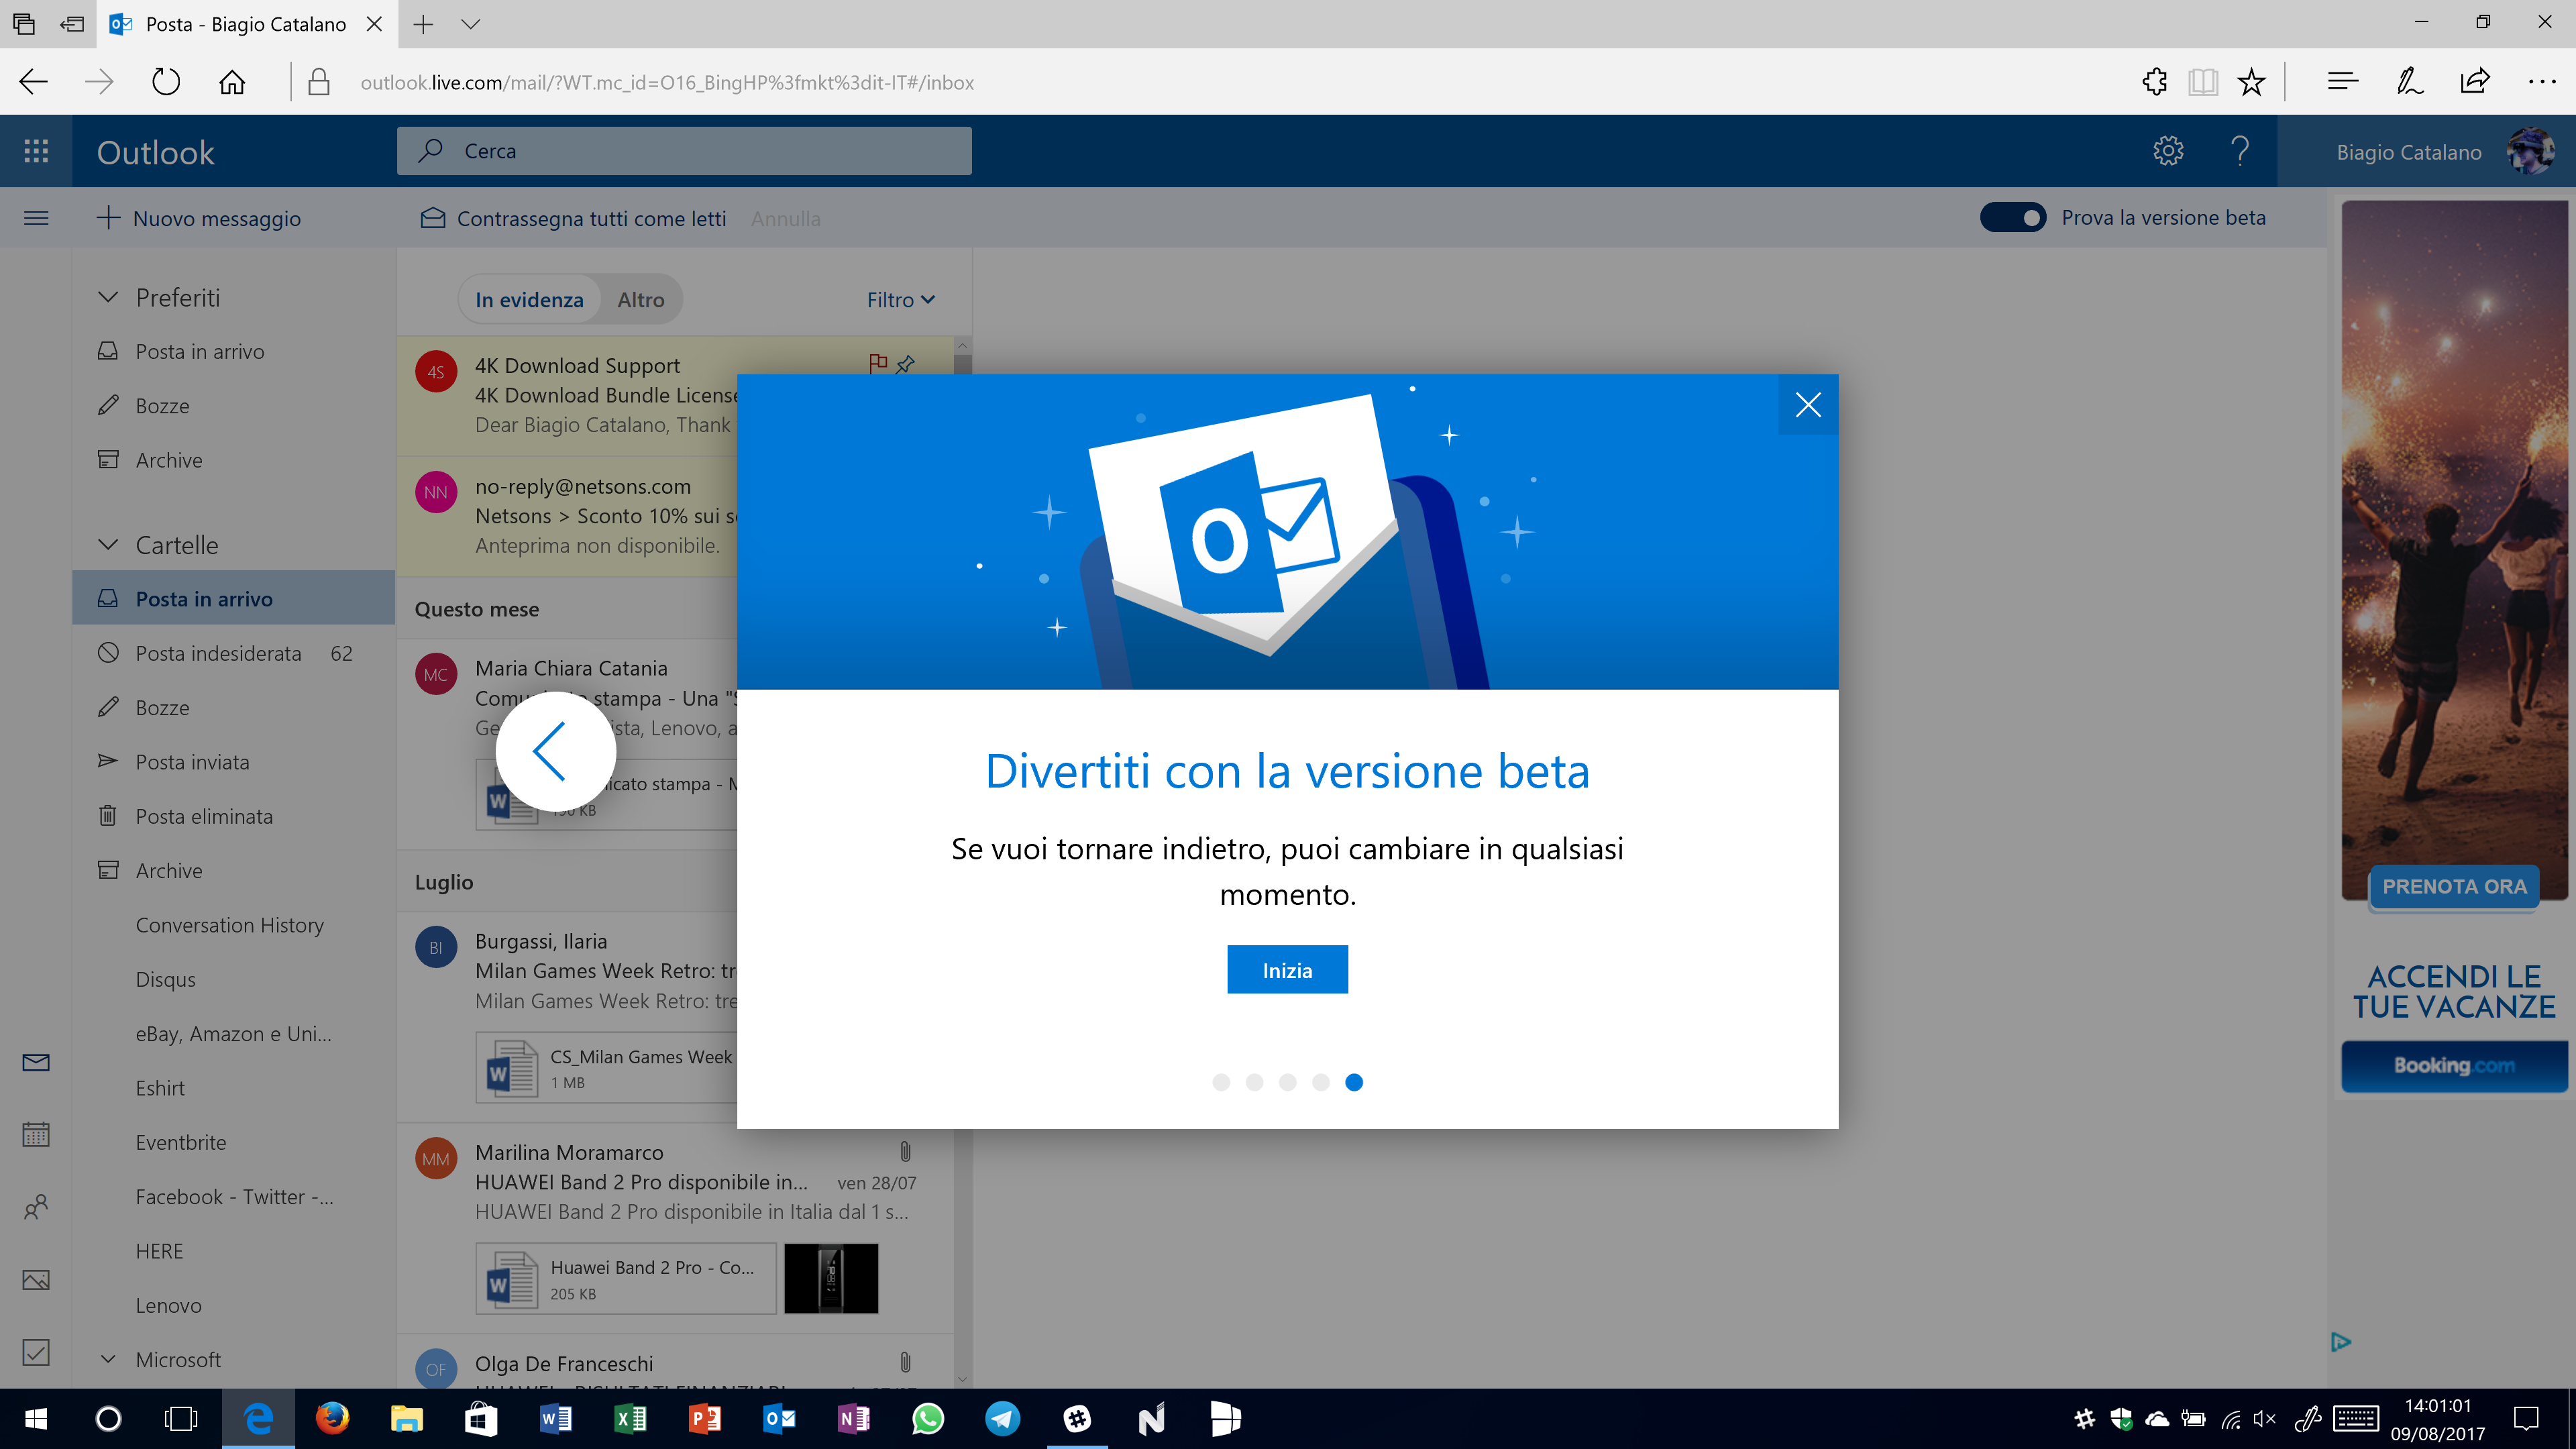Screen dimensions: 2576x1449
Task: Add web notes pen icon in Edge
Action: point(2409,82)
